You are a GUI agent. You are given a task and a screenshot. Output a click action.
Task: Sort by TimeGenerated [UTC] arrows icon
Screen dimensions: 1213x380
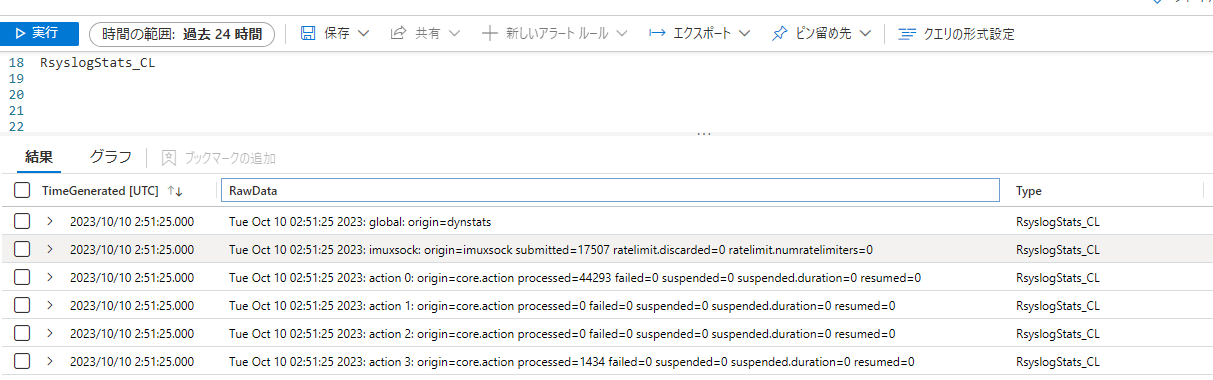[x=175, y=190]
